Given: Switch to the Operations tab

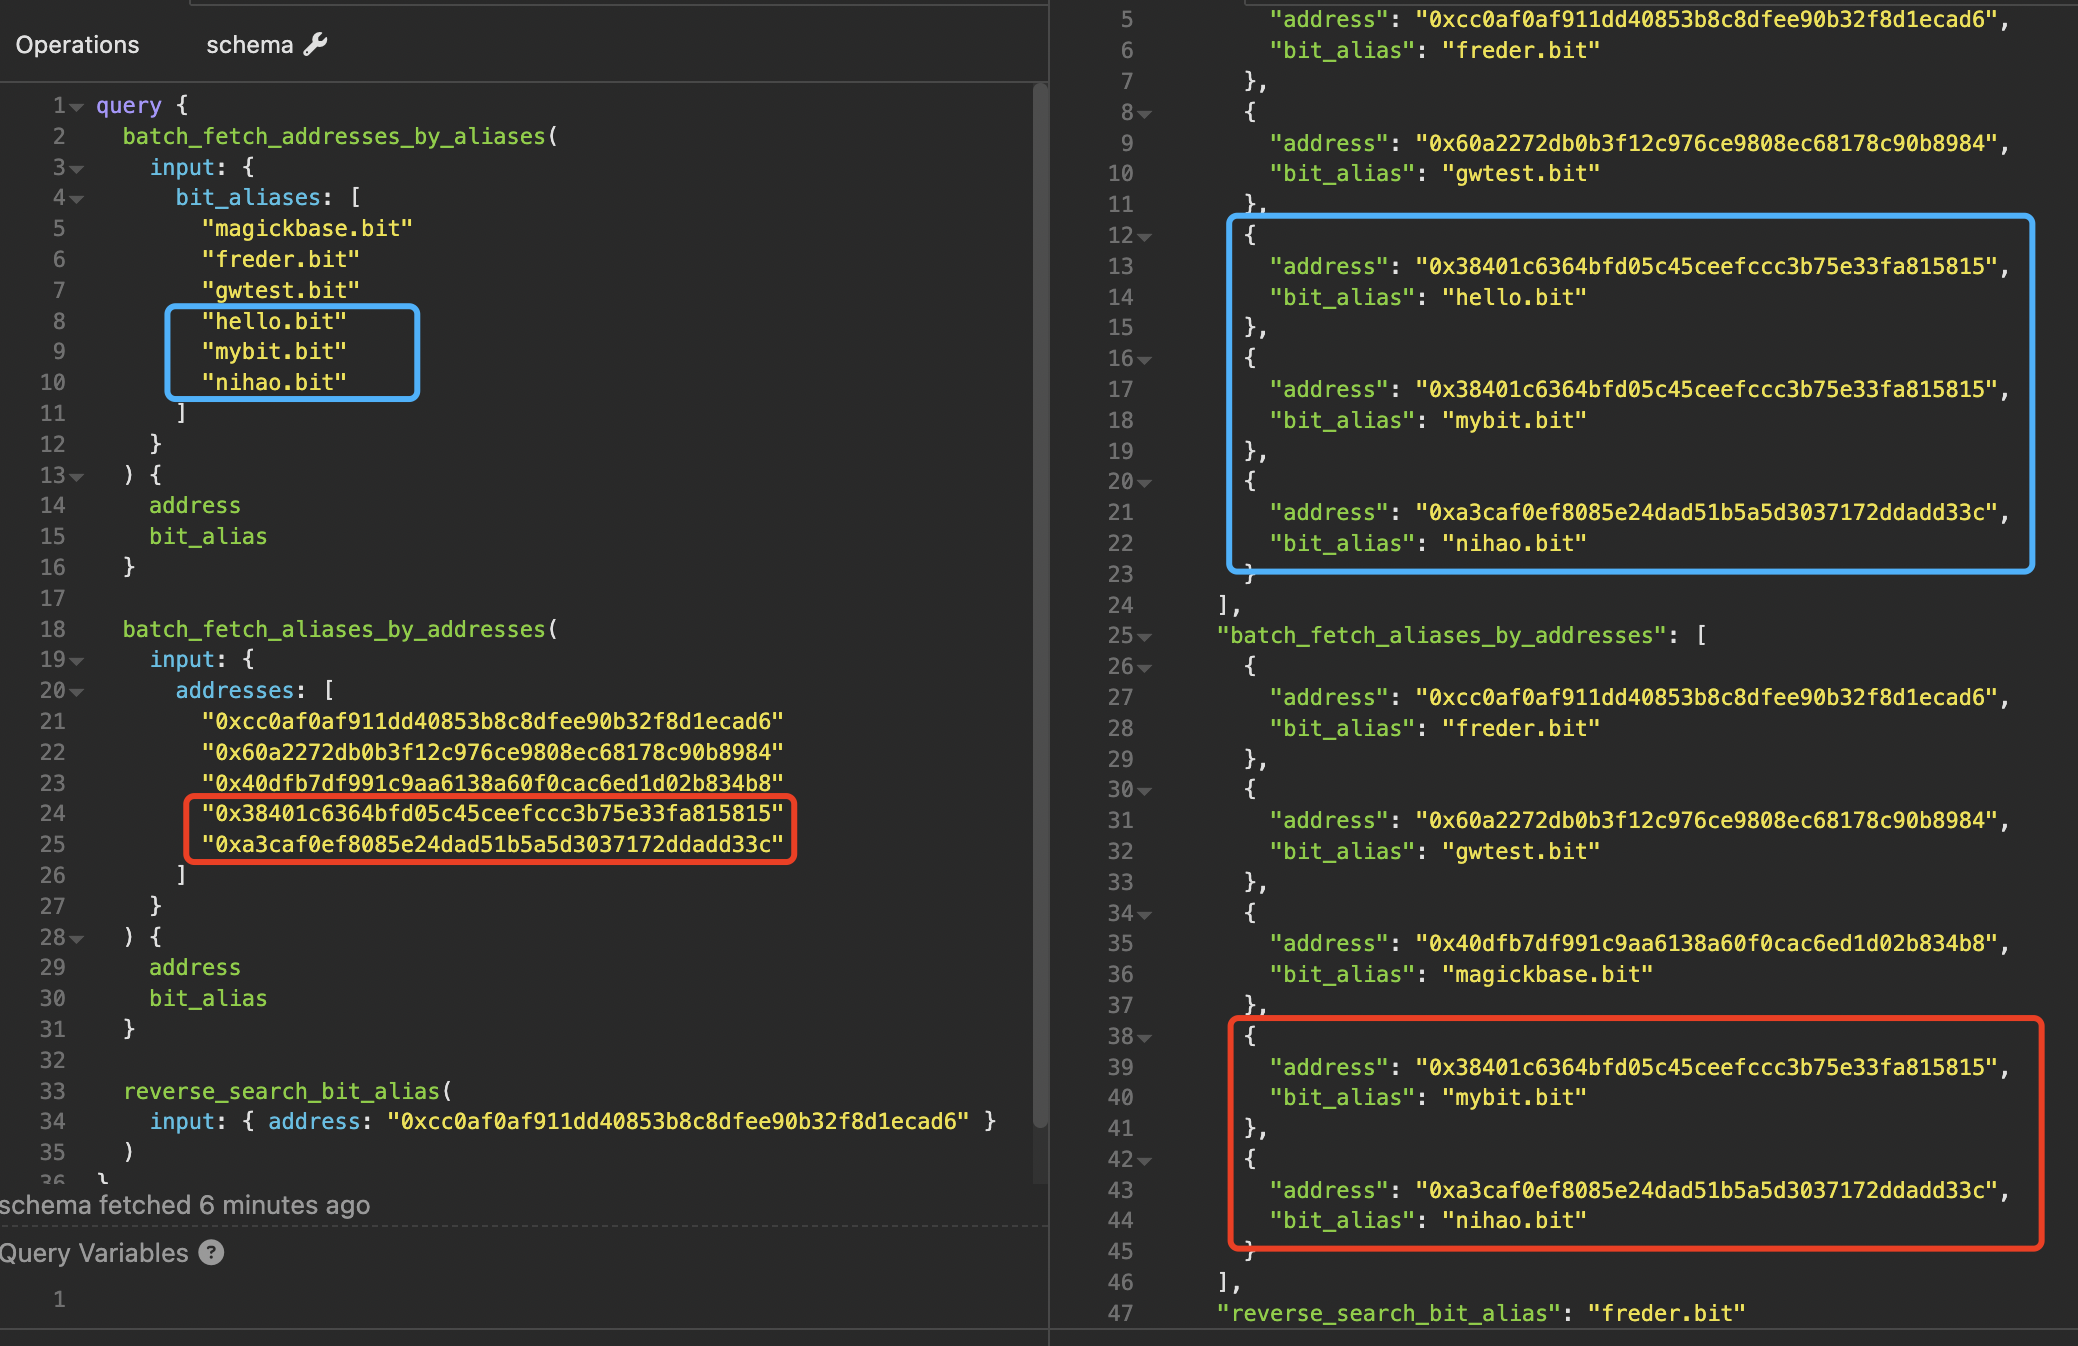Looking at the screenshot, I should click(77, 44).
